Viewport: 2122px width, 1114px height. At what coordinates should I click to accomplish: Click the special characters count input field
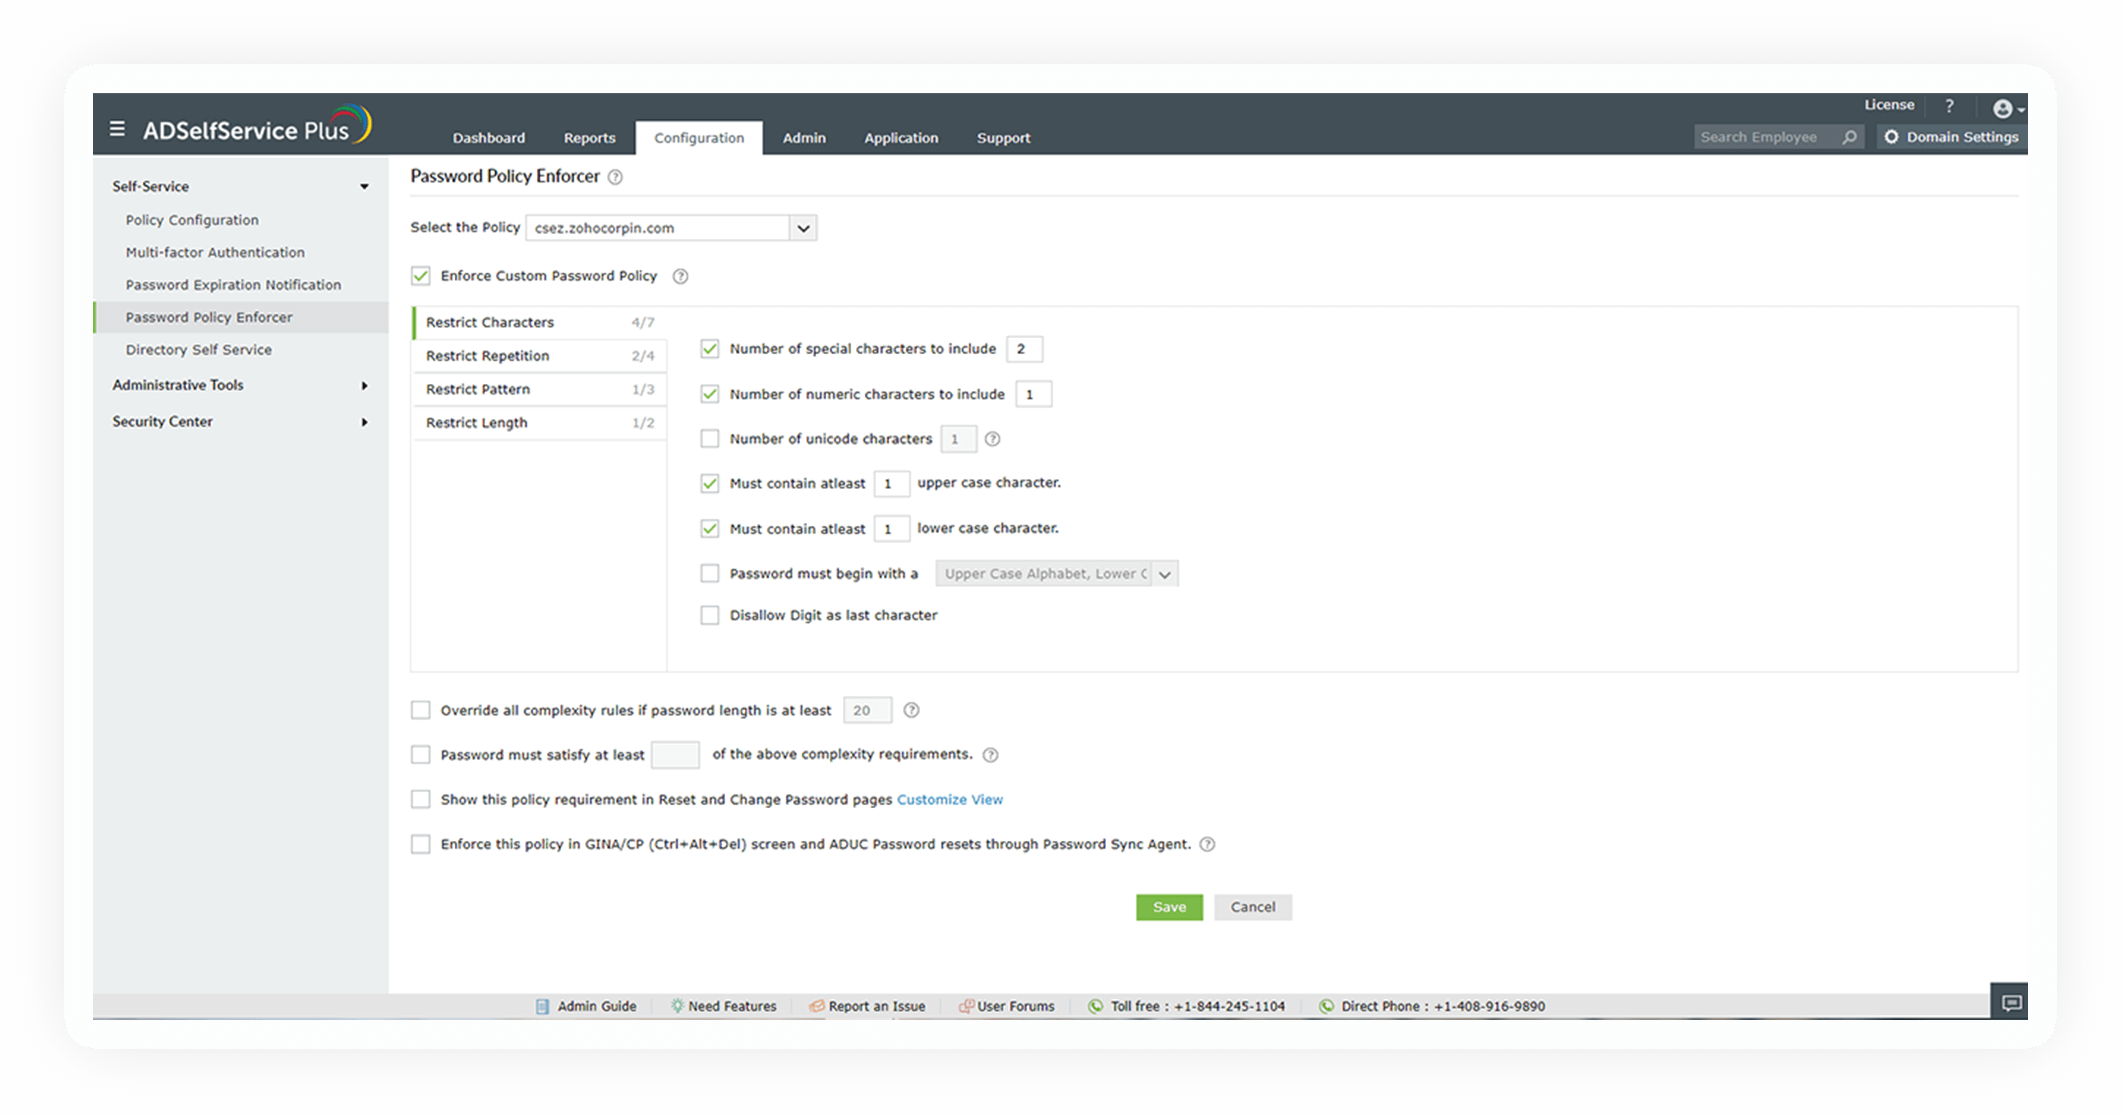click(1024, 349)
